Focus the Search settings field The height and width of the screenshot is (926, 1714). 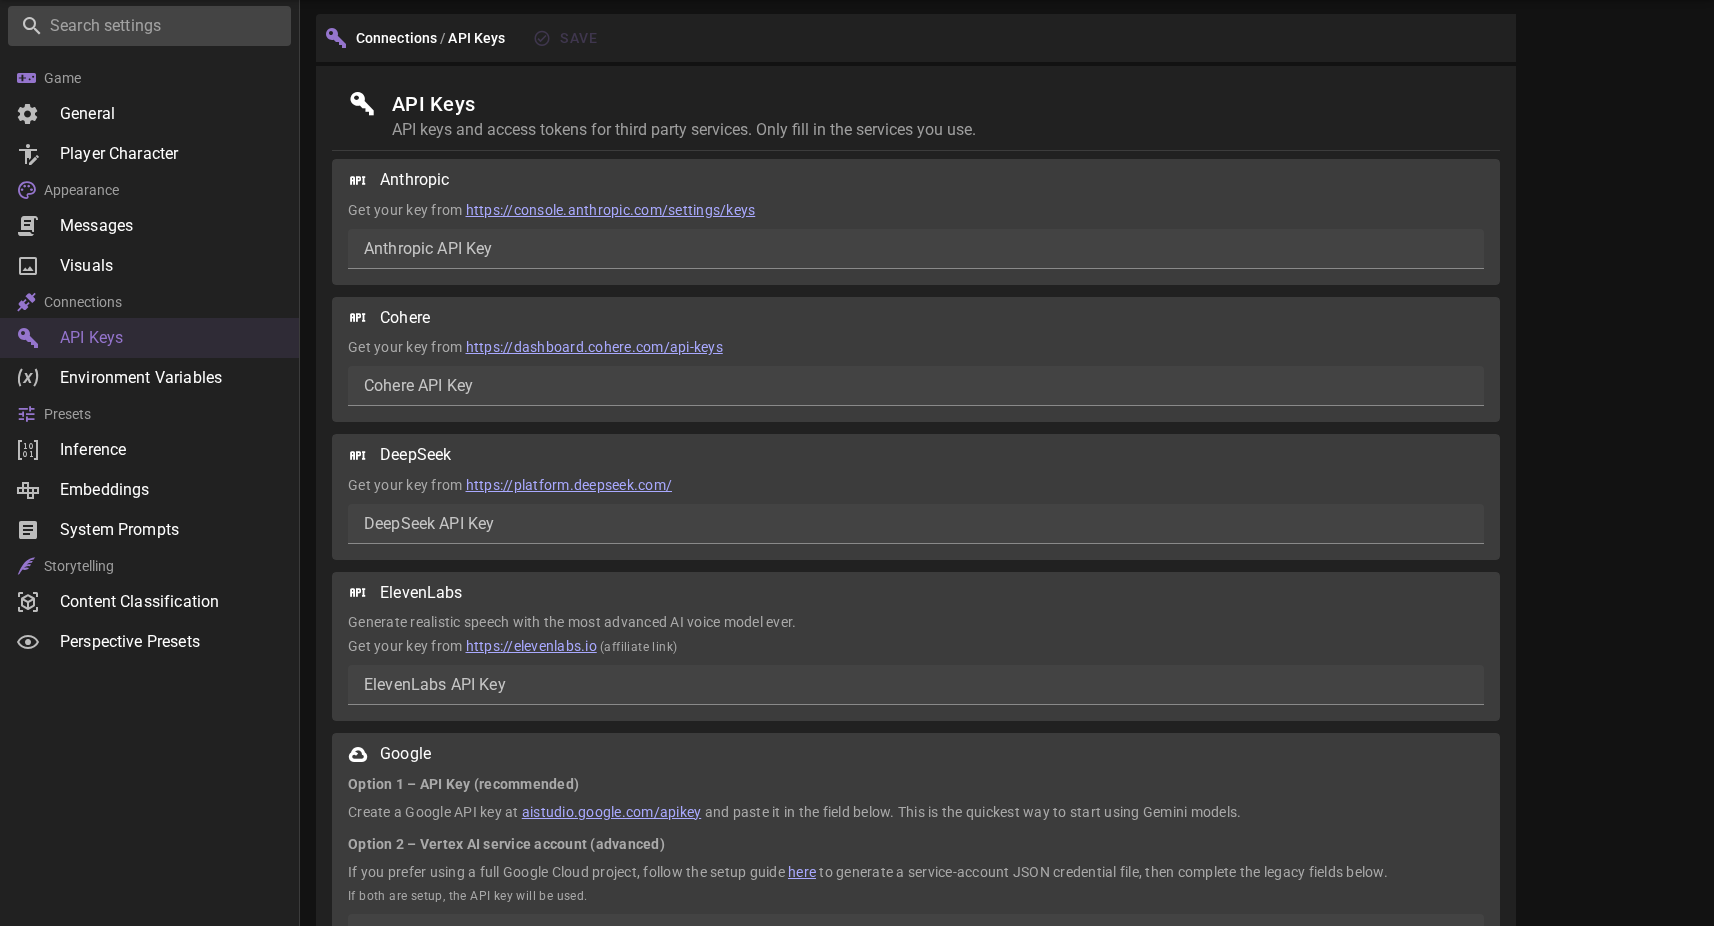pos(150,26)
